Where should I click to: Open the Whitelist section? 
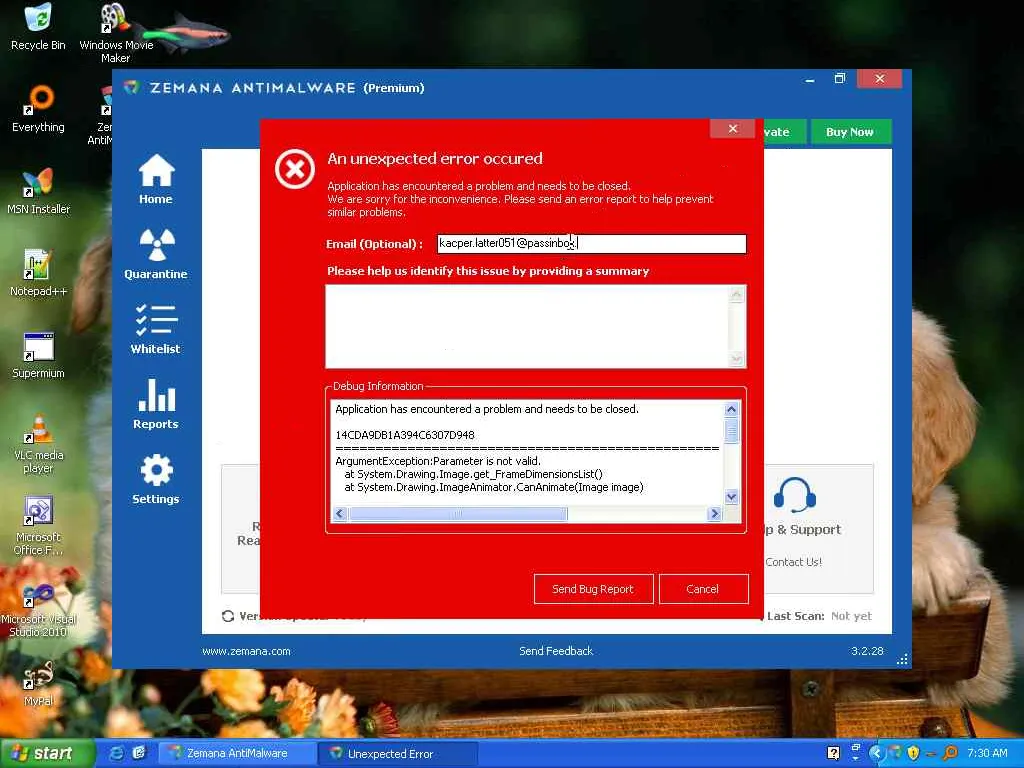click(x=155, y=329)
